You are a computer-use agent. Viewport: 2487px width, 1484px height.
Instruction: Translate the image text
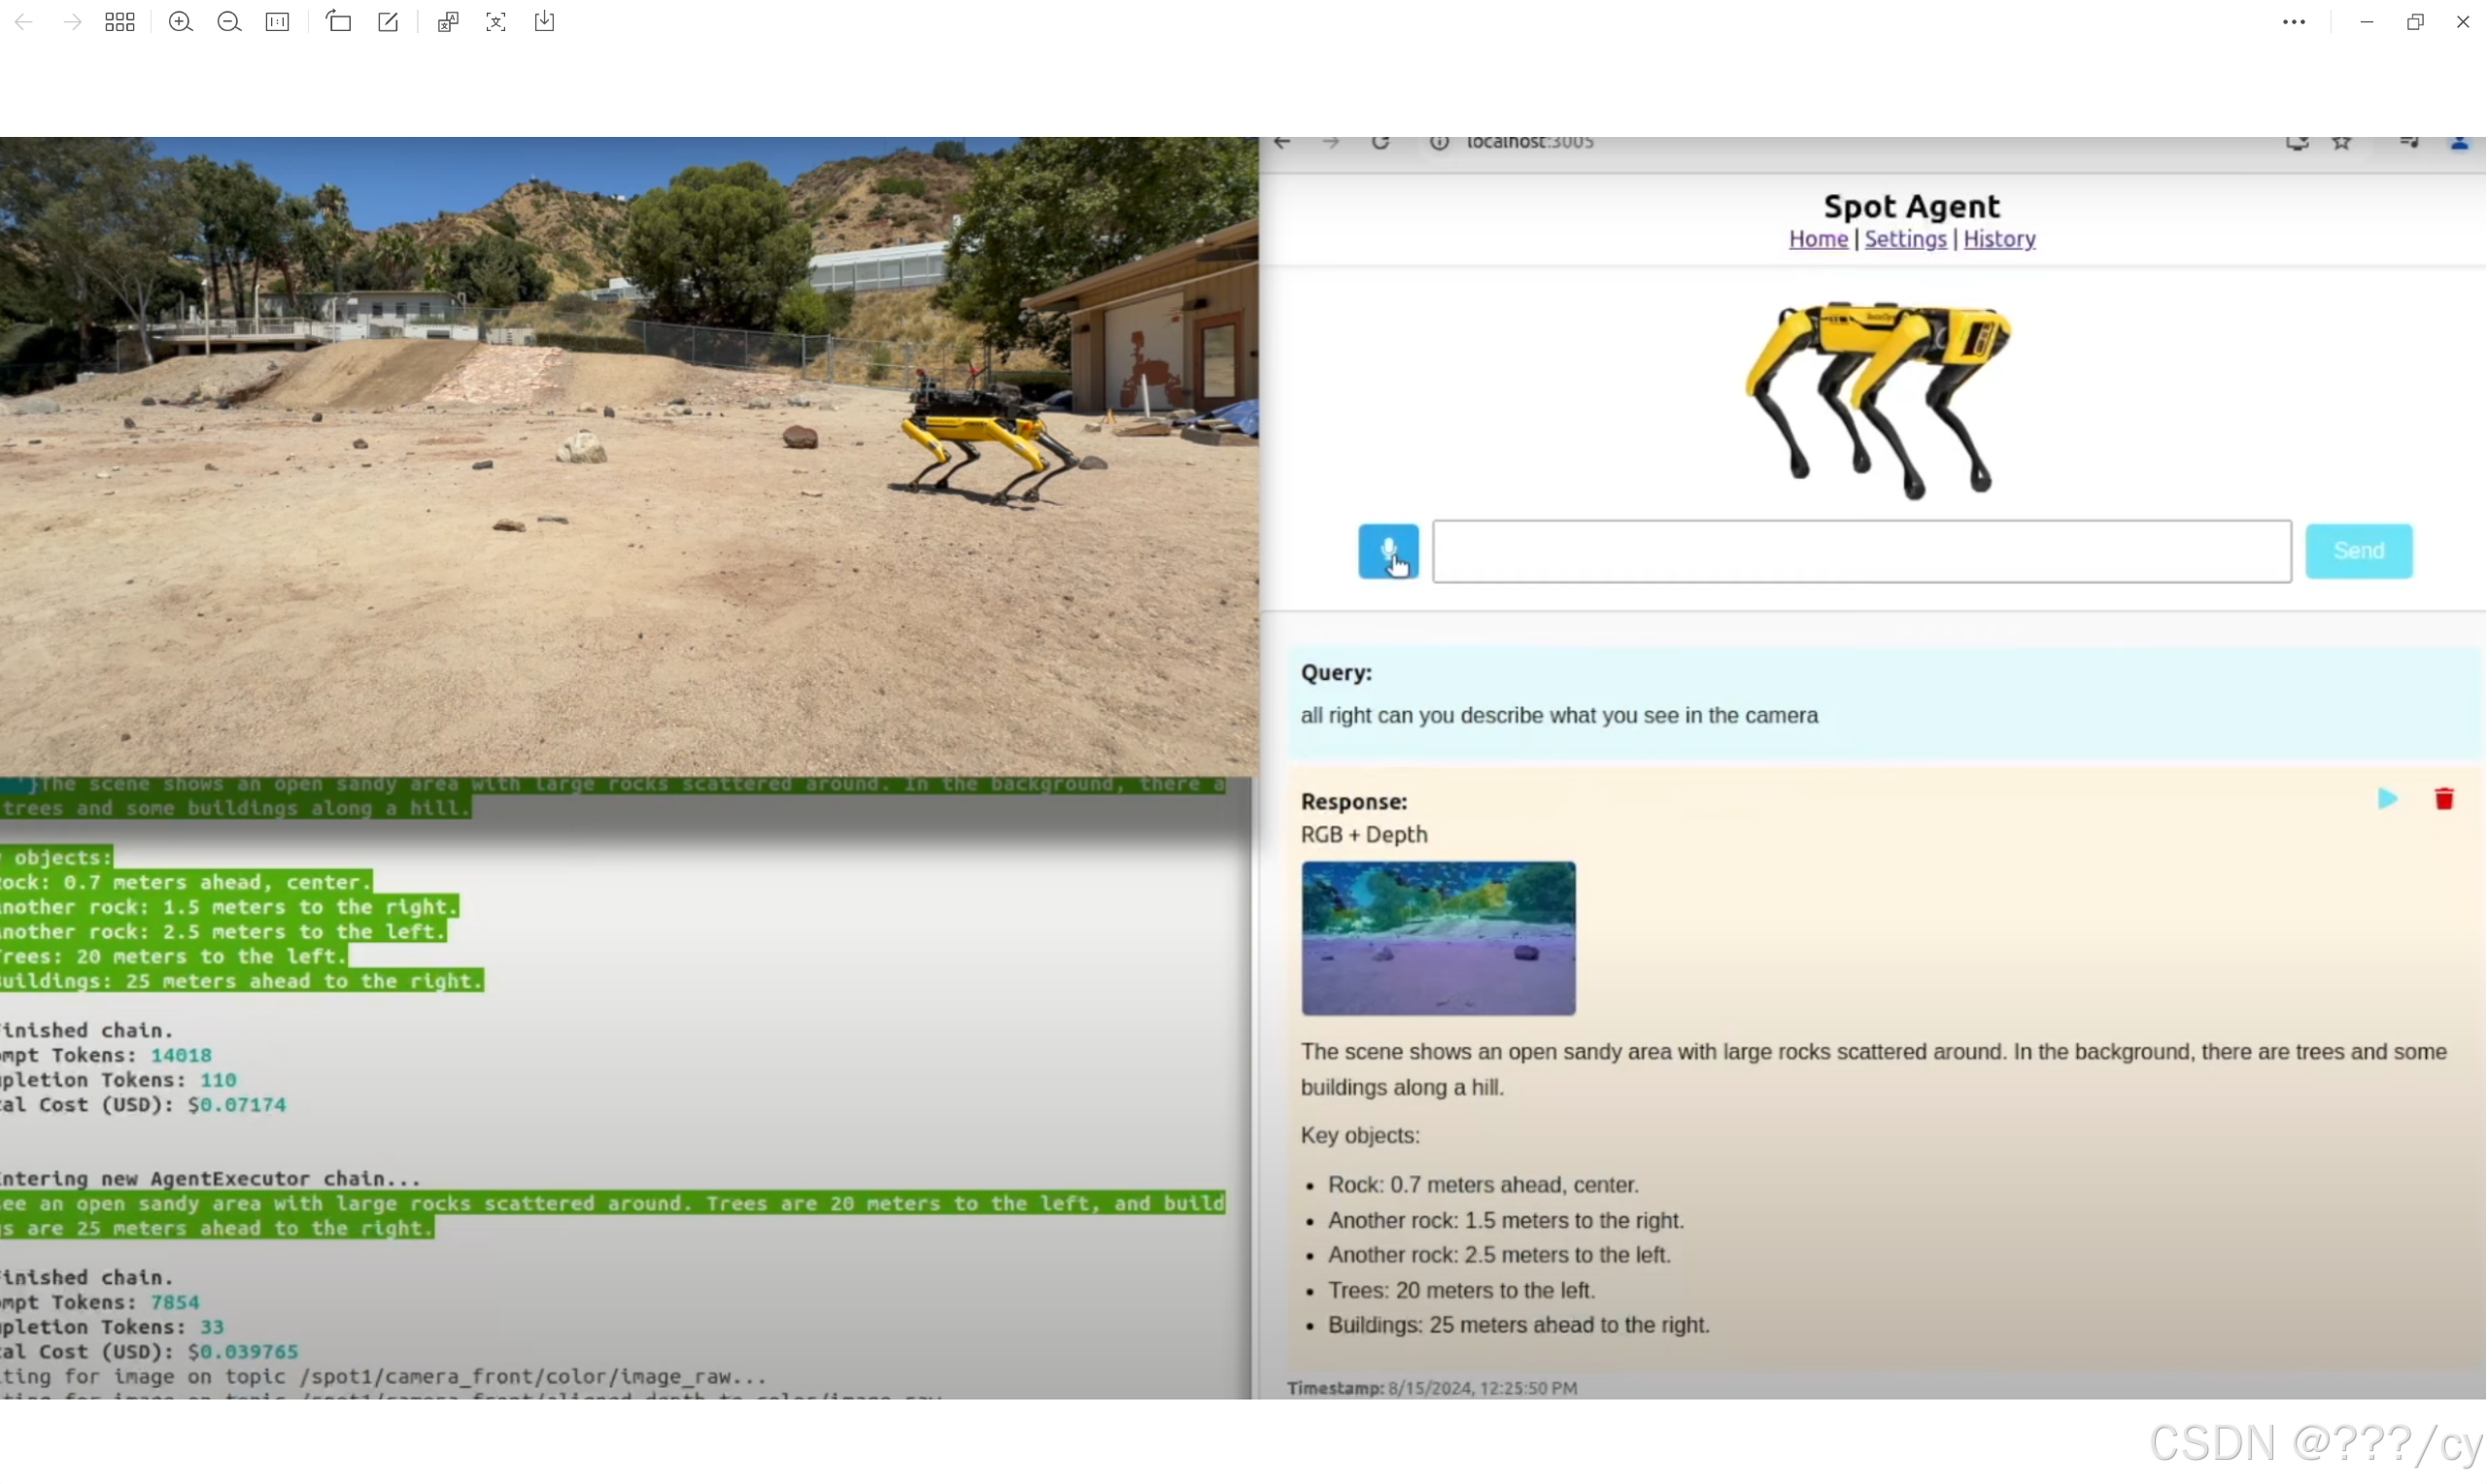(448, 22)
